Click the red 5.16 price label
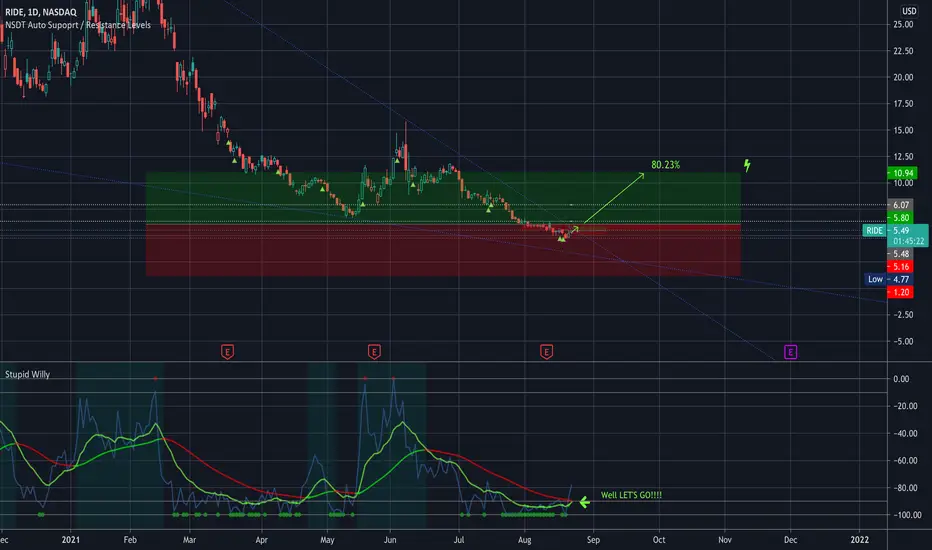The height and width of the screenshot is (550, 932). click(x=900, y=266)
